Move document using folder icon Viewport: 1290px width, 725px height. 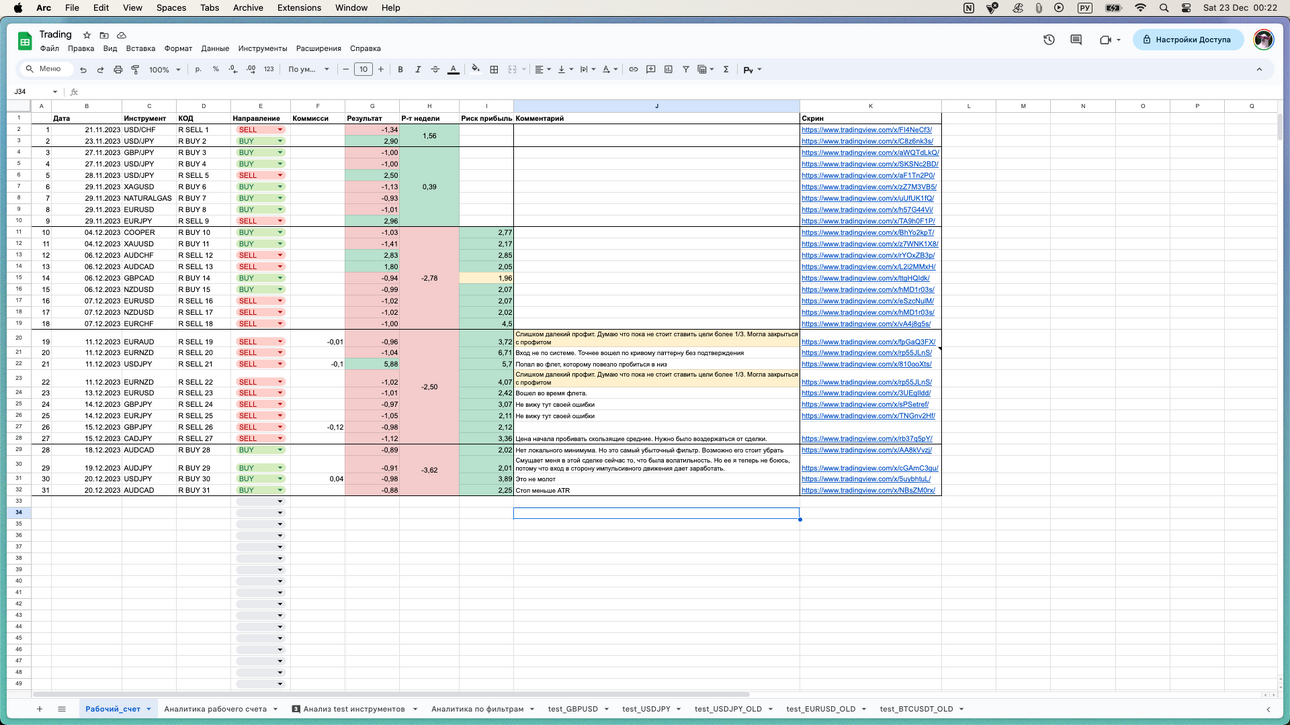coord(104,35)
